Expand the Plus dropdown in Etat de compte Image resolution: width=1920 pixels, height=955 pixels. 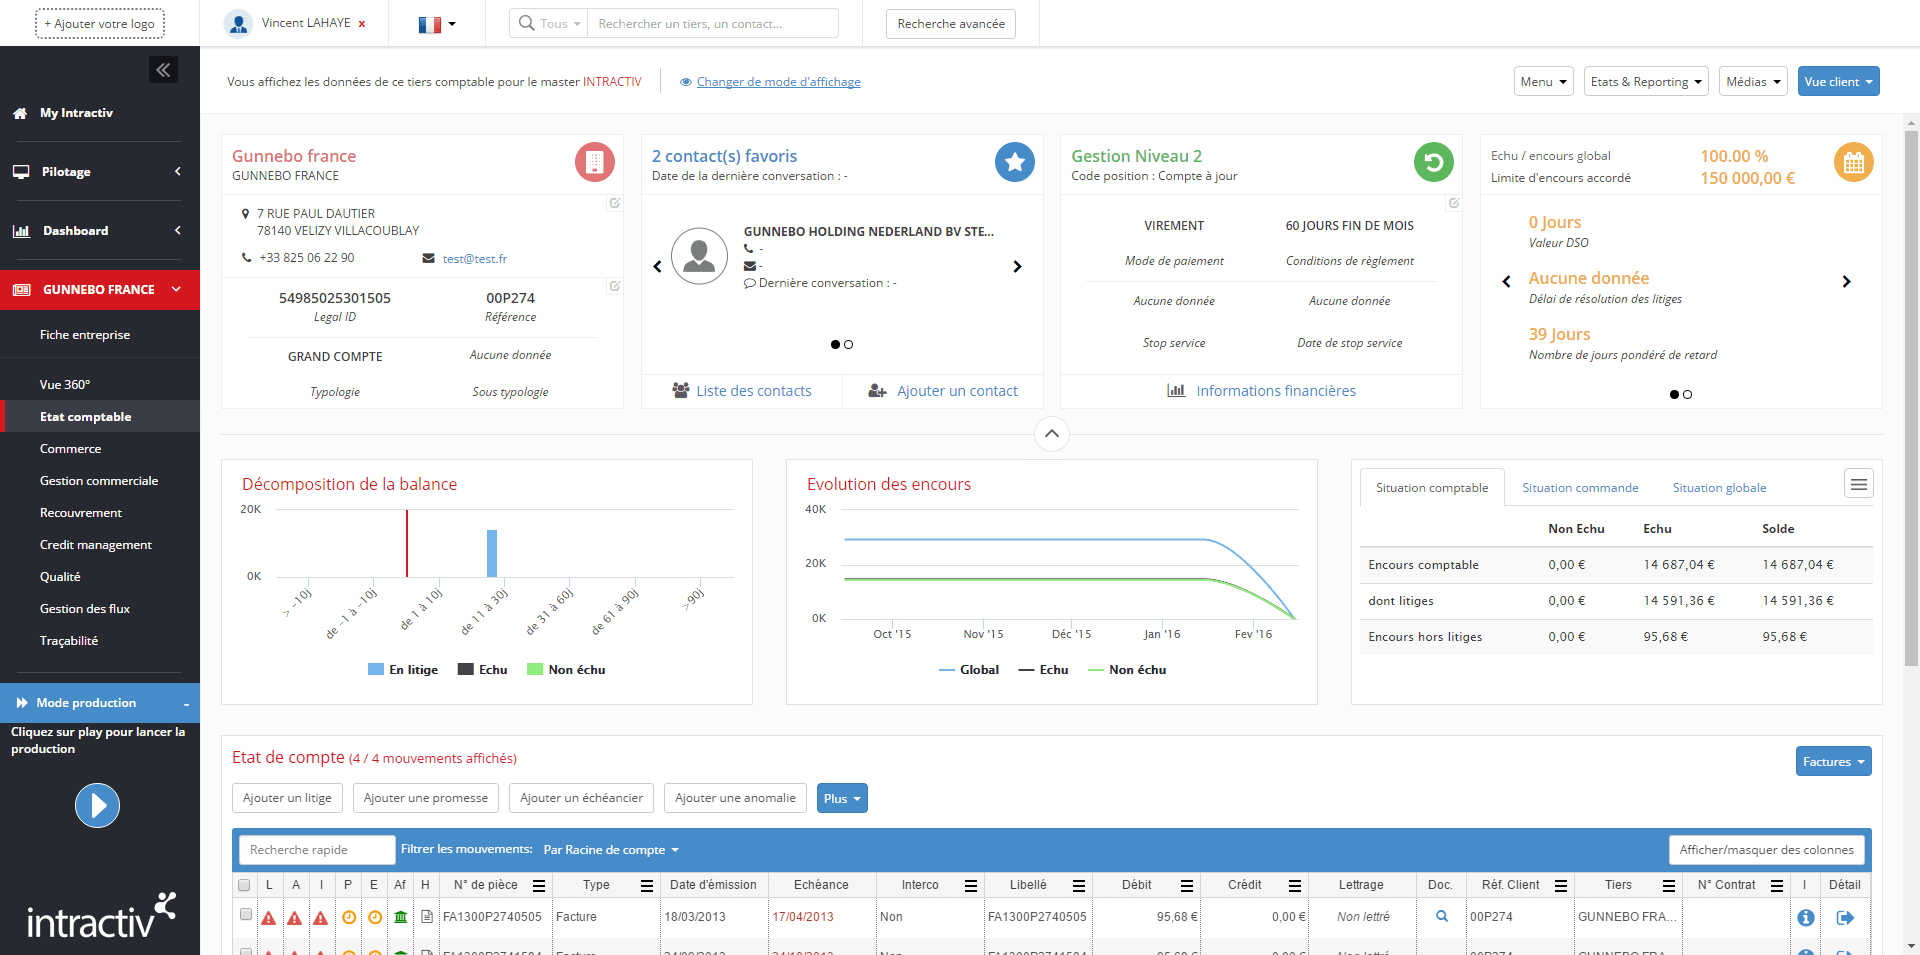click(x=841, y=798)
